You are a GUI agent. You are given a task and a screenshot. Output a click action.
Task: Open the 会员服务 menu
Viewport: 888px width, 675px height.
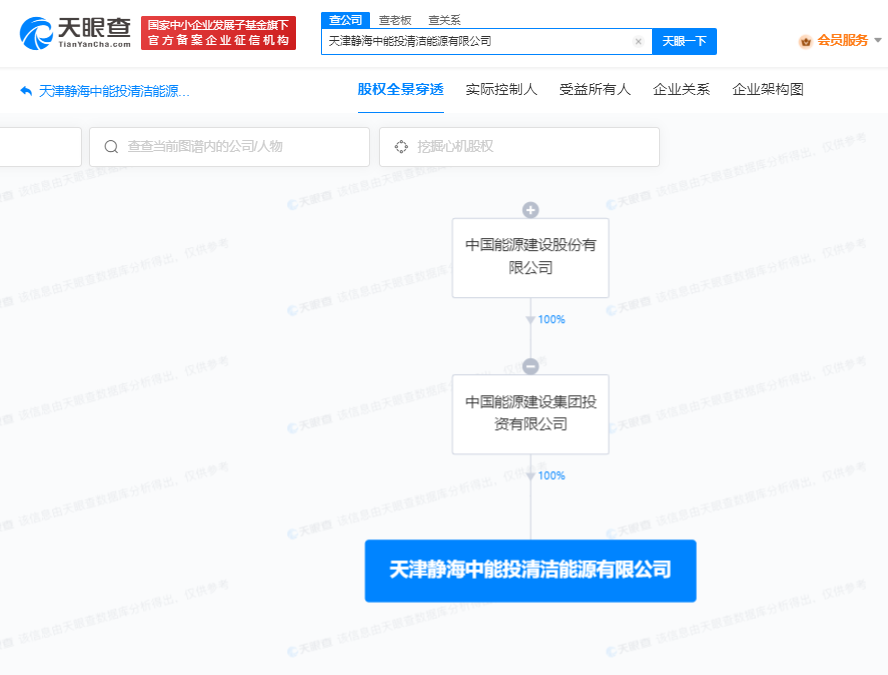coord(842,41)
